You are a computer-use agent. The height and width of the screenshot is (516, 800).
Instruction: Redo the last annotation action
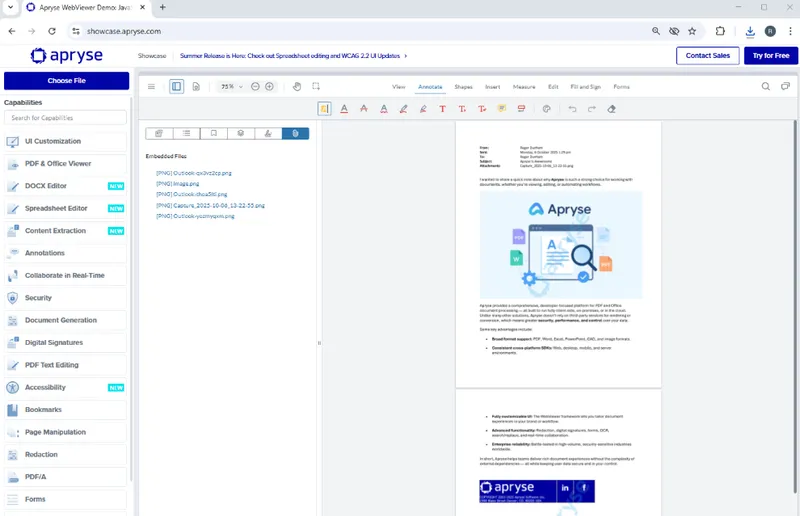point(592,109)
